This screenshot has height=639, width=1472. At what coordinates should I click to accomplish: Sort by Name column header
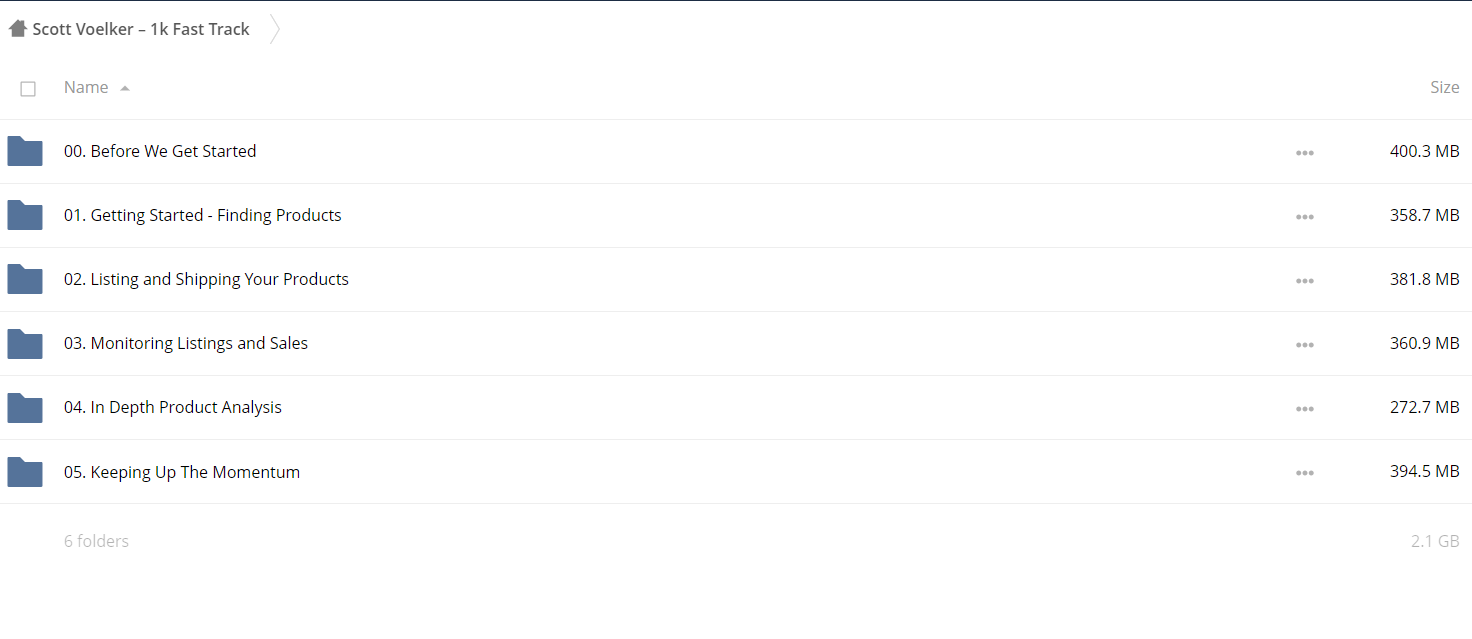point(86,87)
